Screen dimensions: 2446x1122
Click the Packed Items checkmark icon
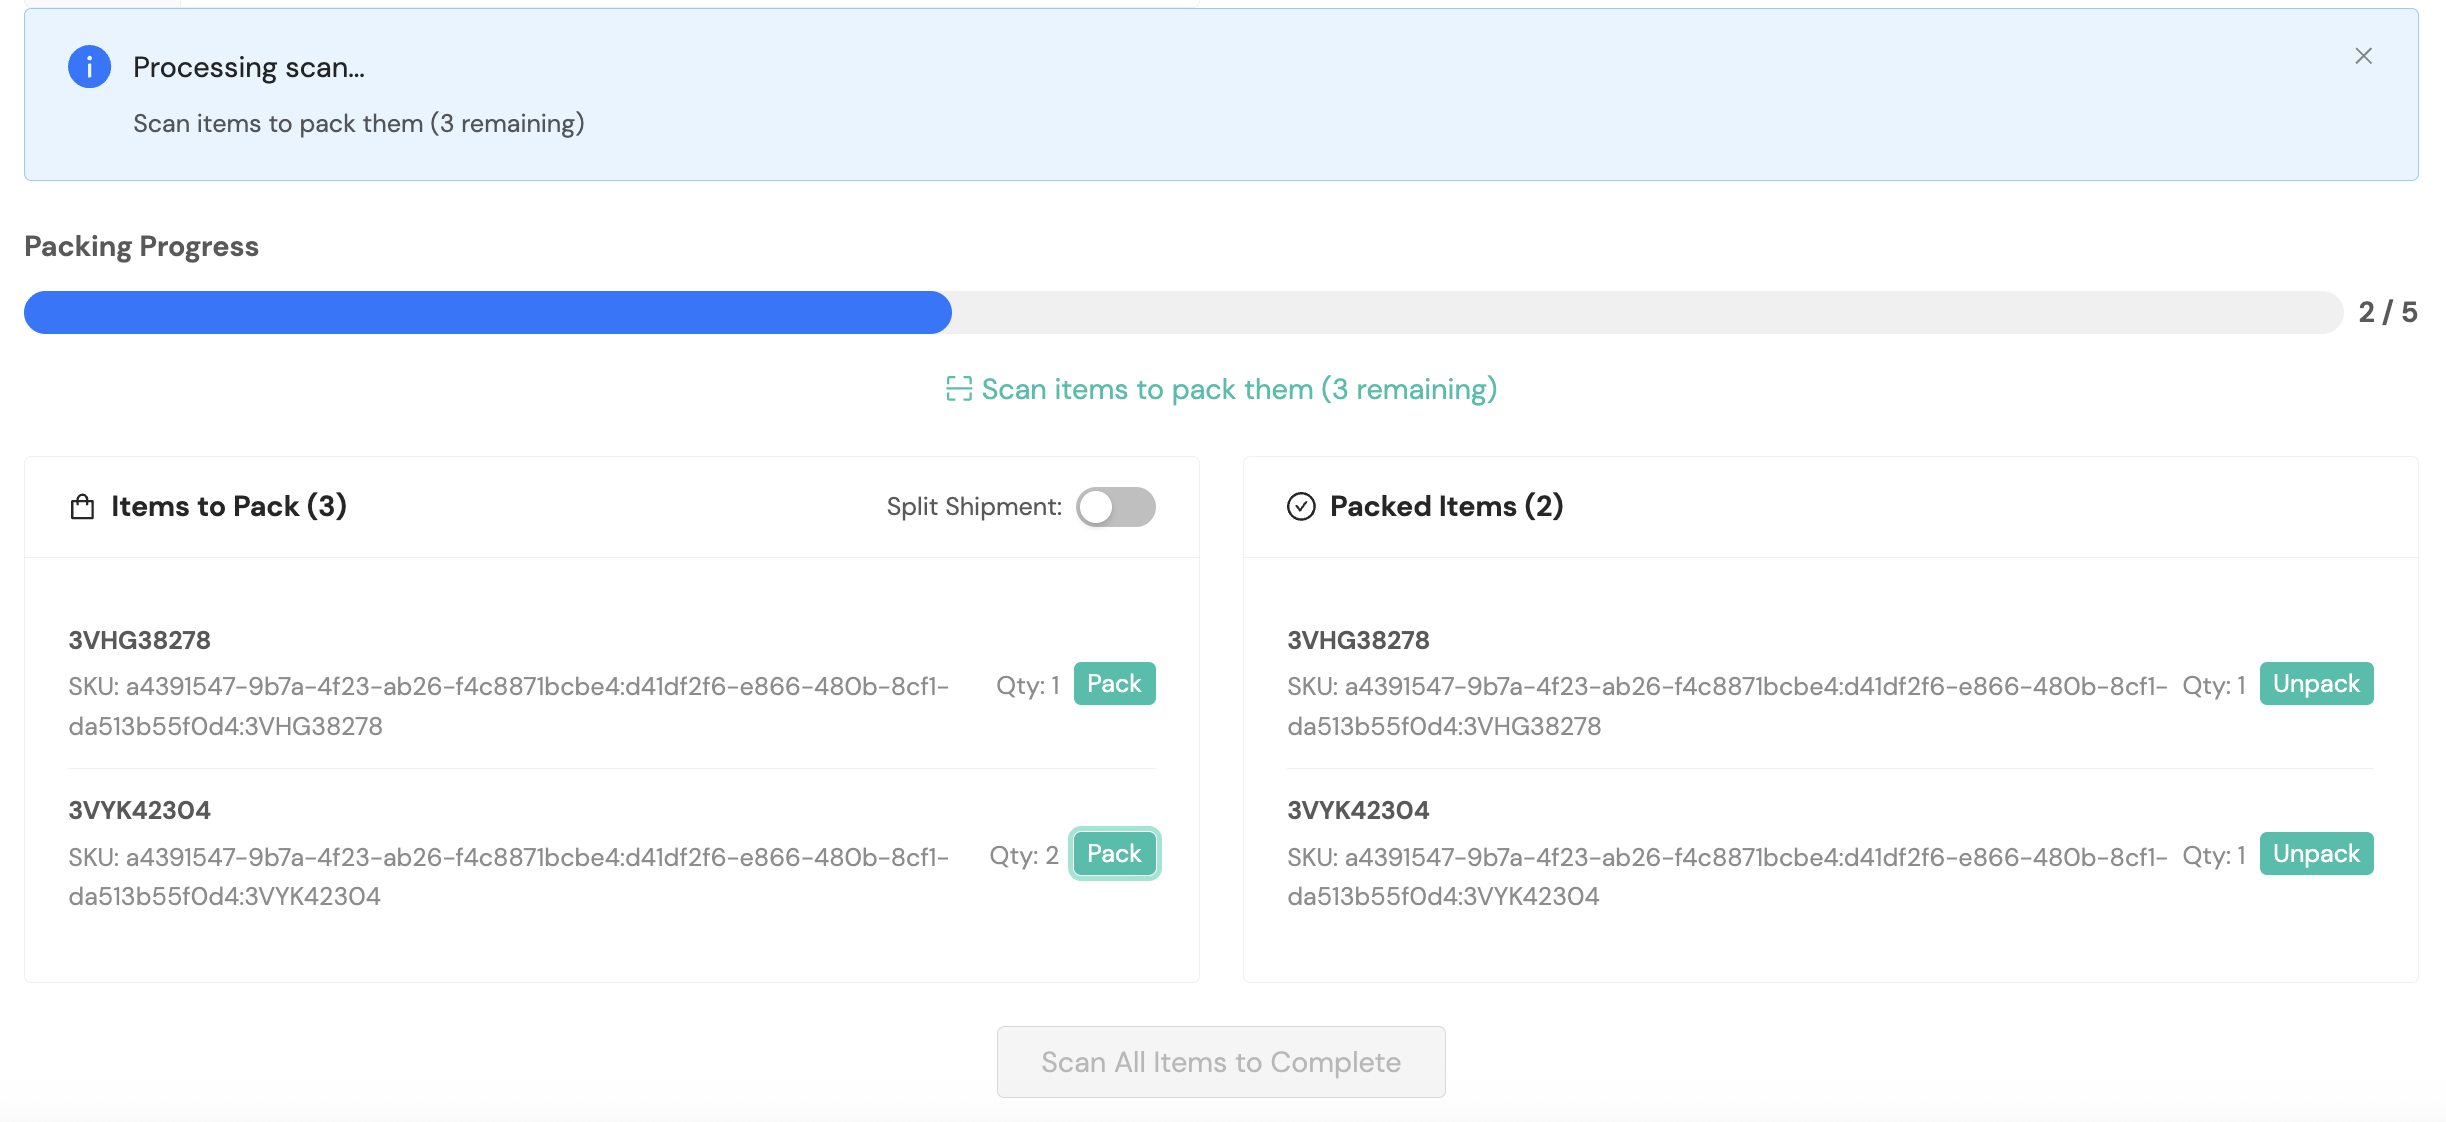[x=1301, y=507]
